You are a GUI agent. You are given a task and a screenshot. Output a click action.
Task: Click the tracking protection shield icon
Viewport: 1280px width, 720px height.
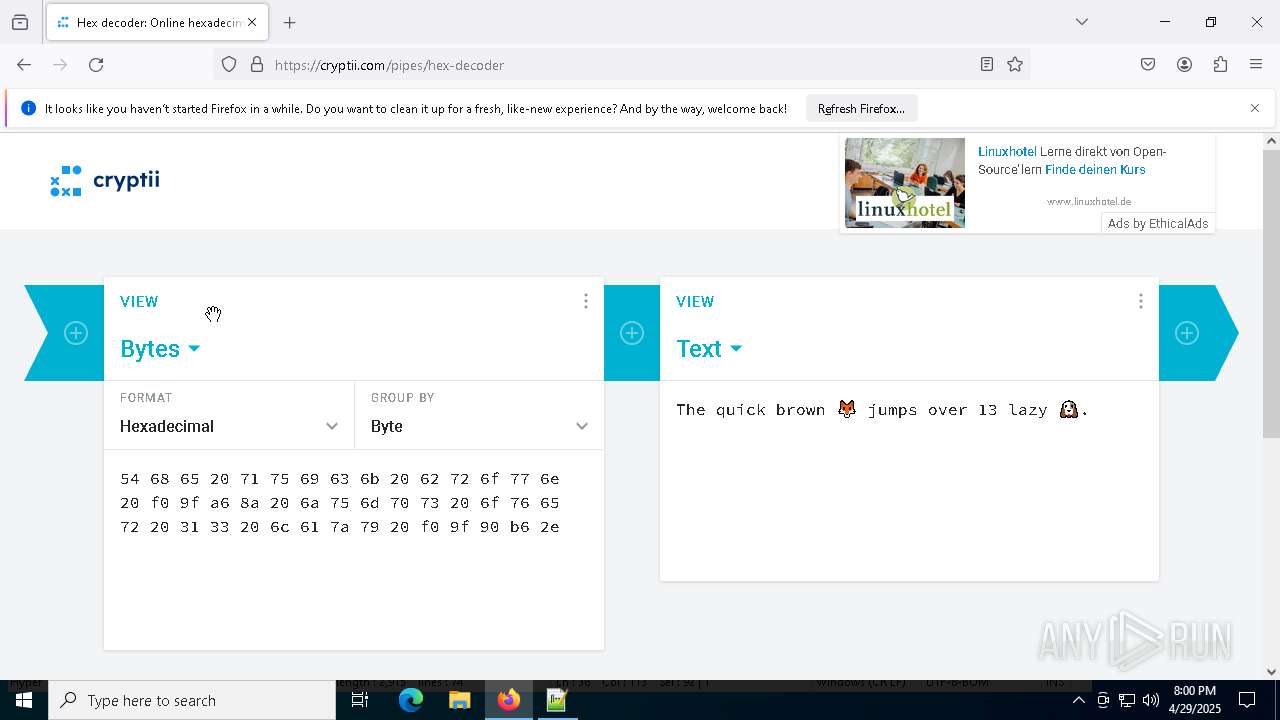pos(229,65)
